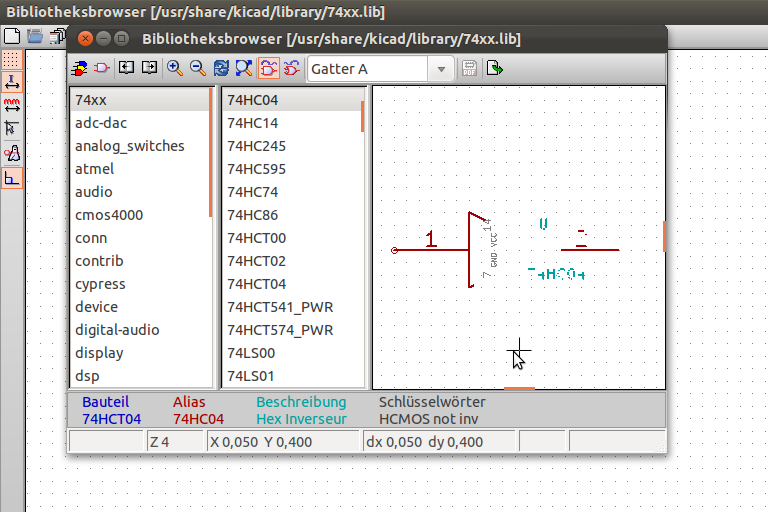This screenshot has height=512, width=768.
Task: Click the zoom fit icon
Action: click(x=244, y=69)
